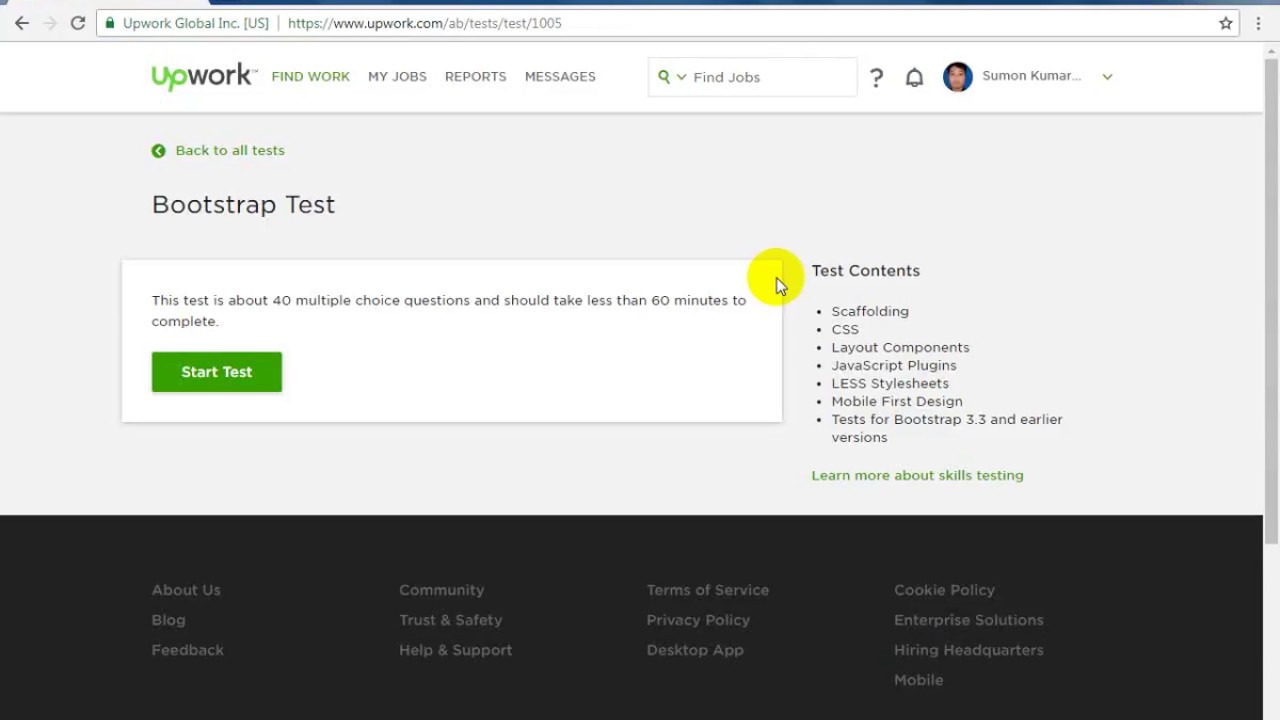Open Hiring Headquarters footer link
Screen dimensions: 1280x720
click(968, 650)
